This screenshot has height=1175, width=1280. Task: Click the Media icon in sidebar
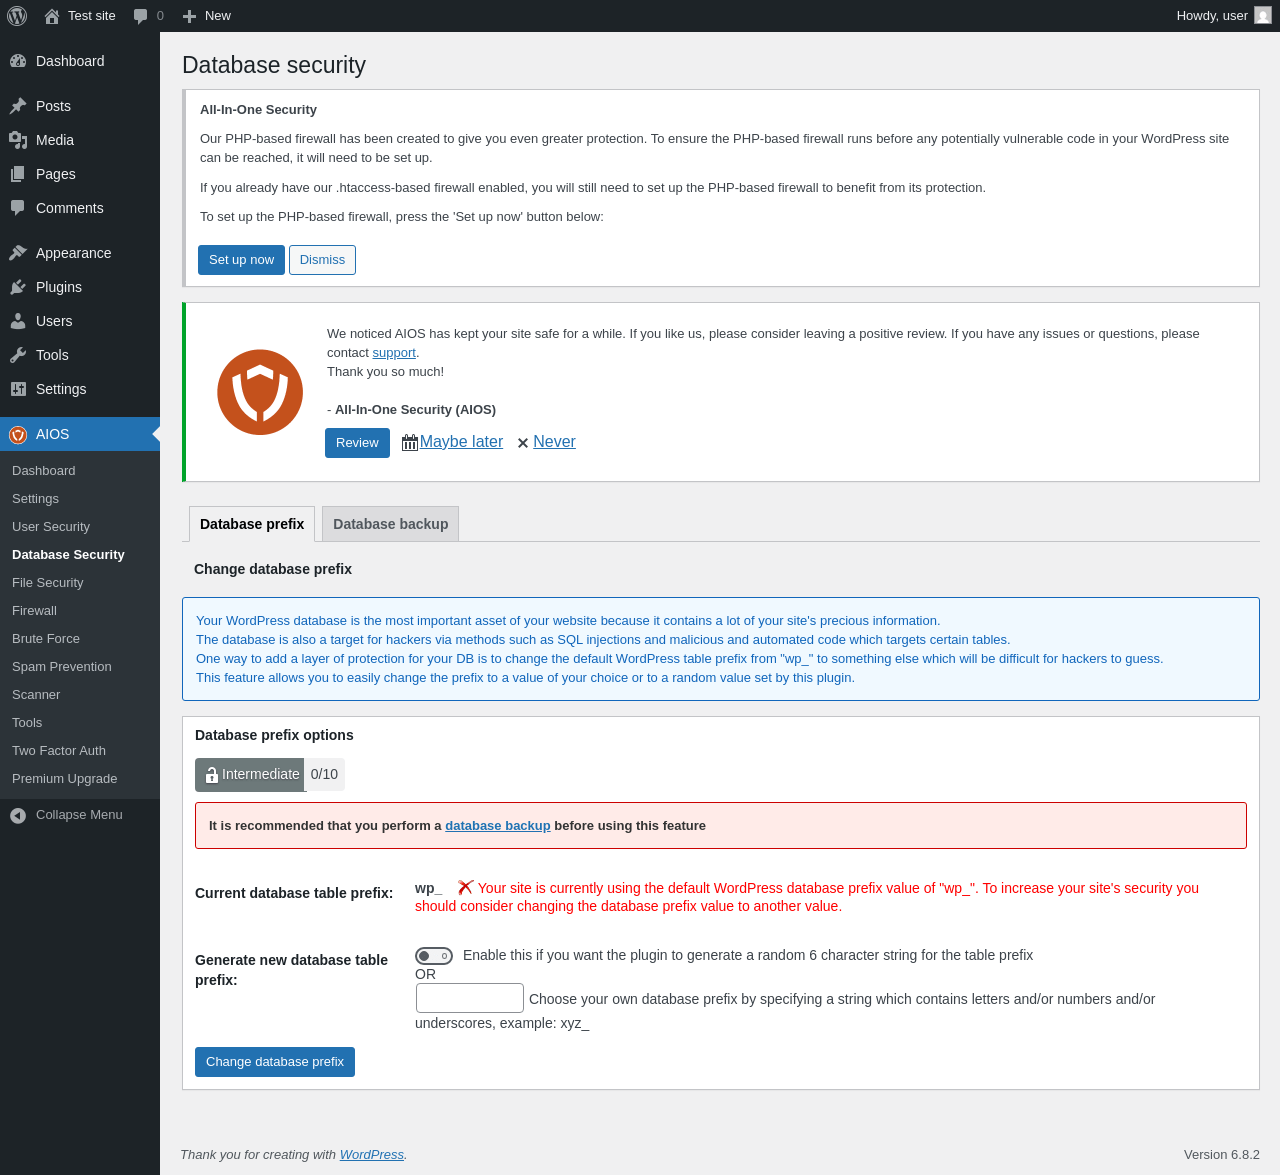pyautogui.click(x=18, y=140)
